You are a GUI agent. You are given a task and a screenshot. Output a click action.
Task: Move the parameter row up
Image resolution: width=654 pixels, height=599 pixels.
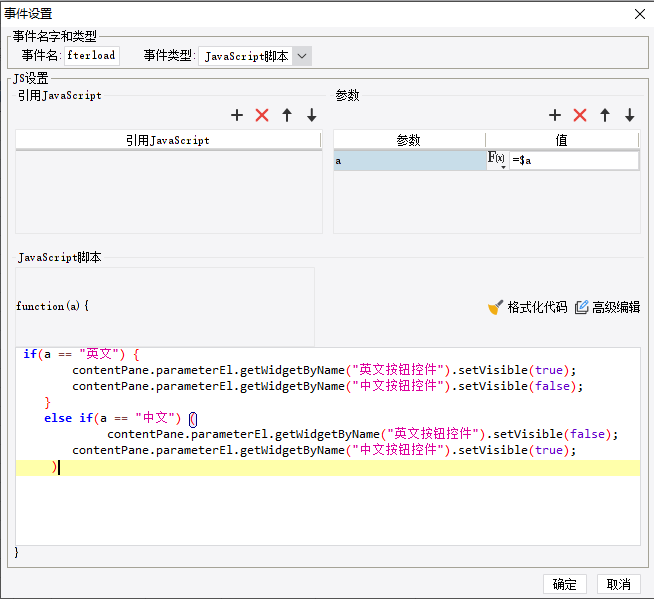[605, 116]
